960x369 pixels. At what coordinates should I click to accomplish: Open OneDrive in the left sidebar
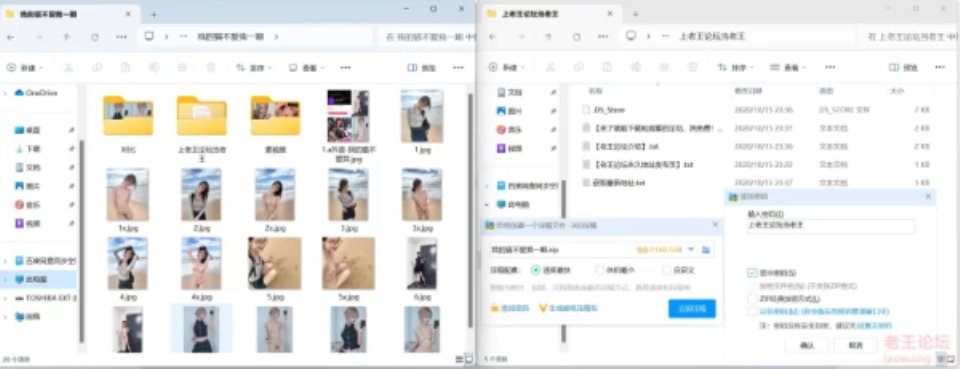pyautogui.click(x=40, y=93)
